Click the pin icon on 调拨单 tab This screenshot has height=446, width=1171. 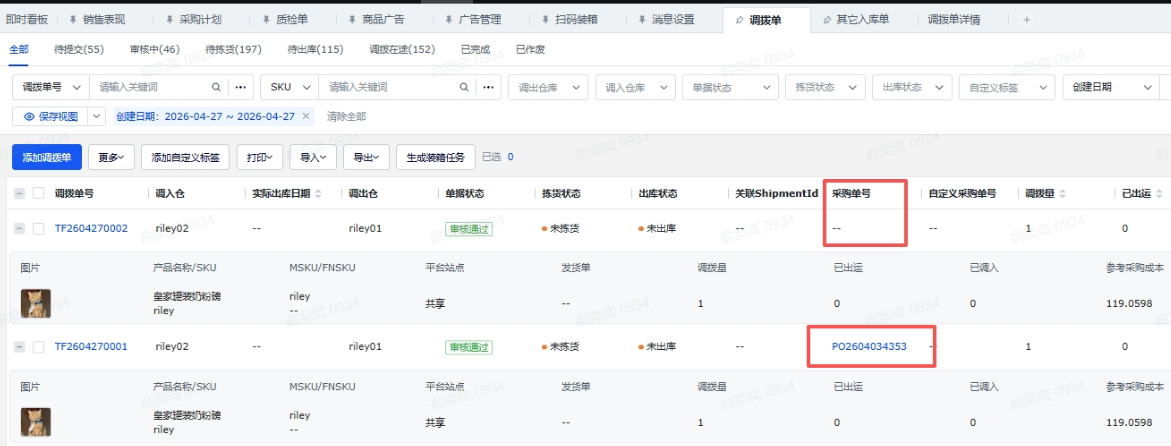click(x=739, y=20)
